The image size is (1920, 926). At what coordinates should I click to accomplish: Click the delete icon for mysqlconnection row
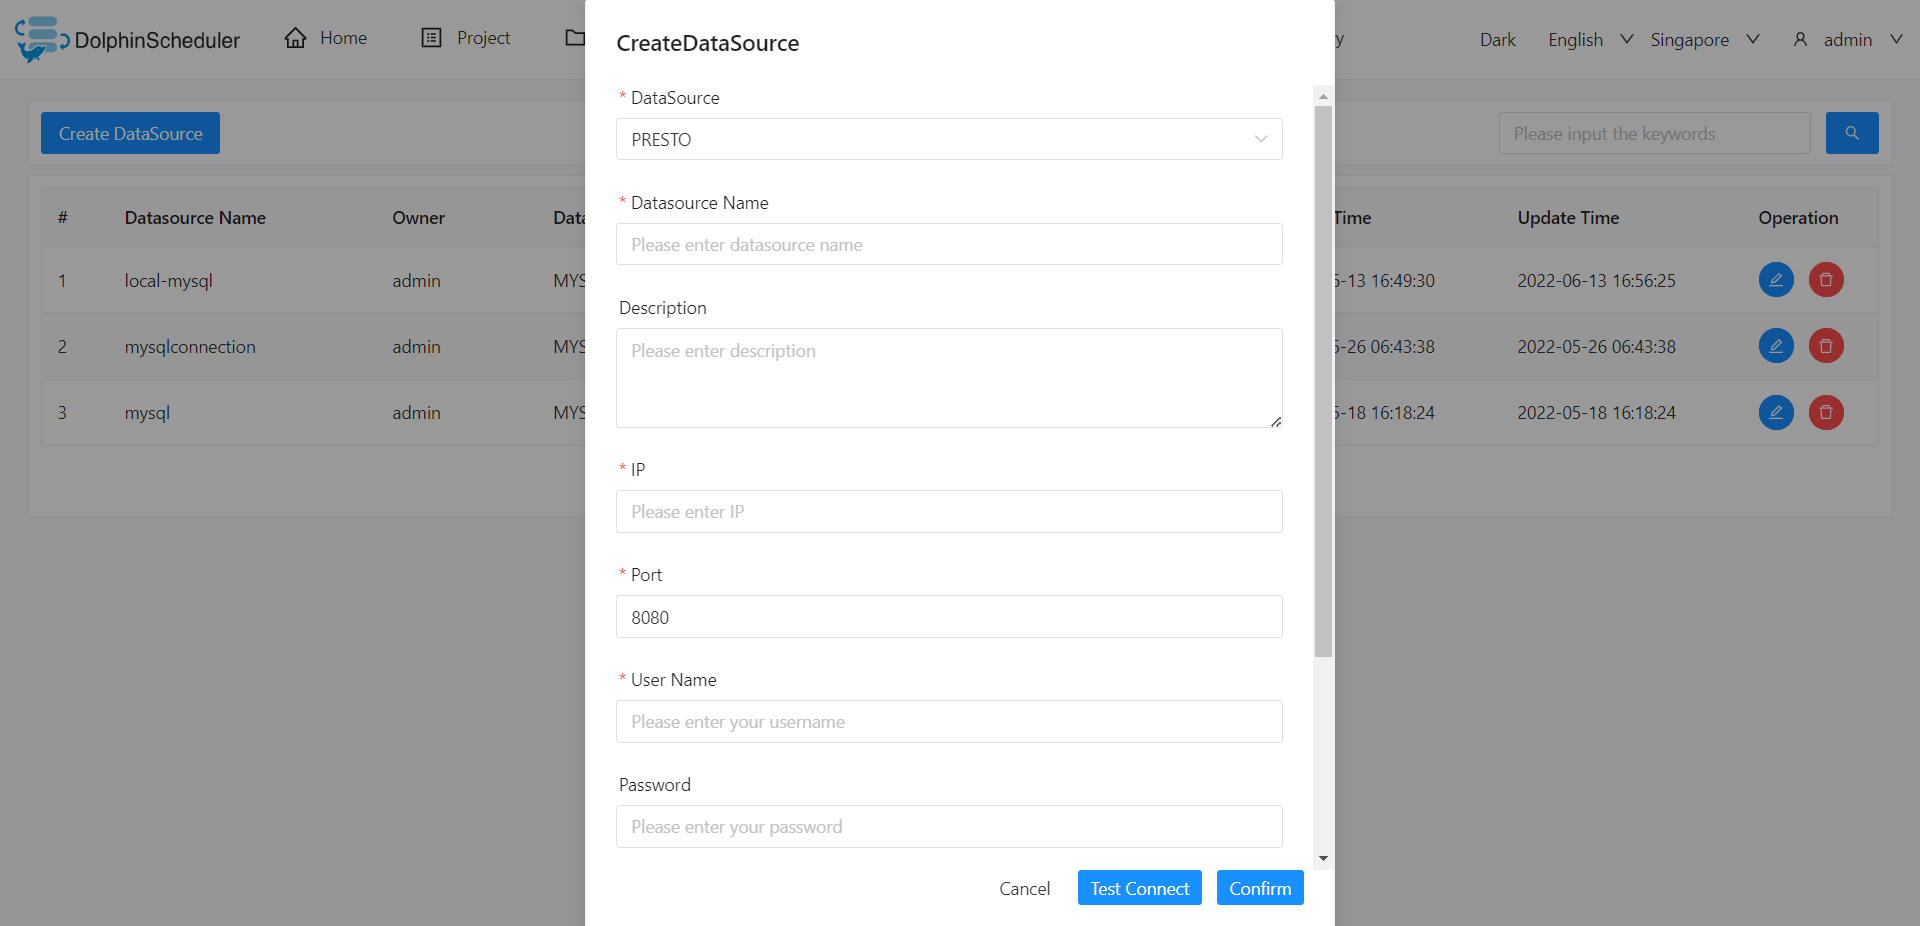[1826, 346]
